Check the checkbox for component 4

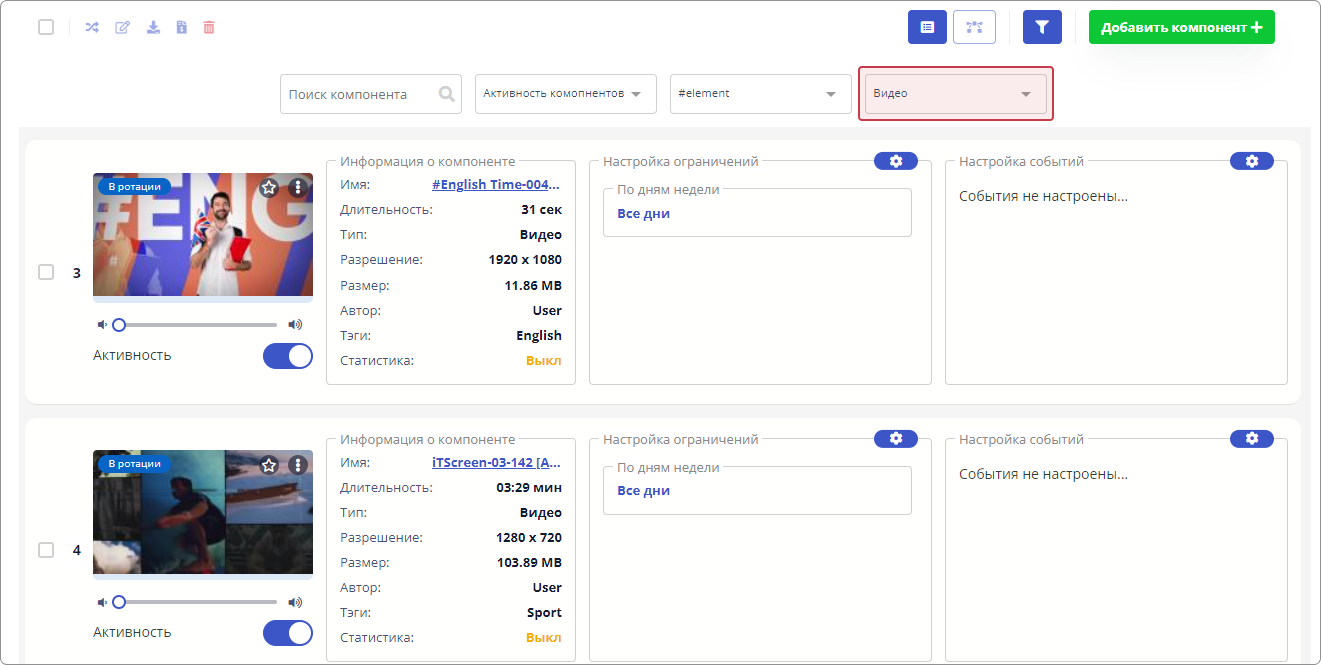coord(46,550)
